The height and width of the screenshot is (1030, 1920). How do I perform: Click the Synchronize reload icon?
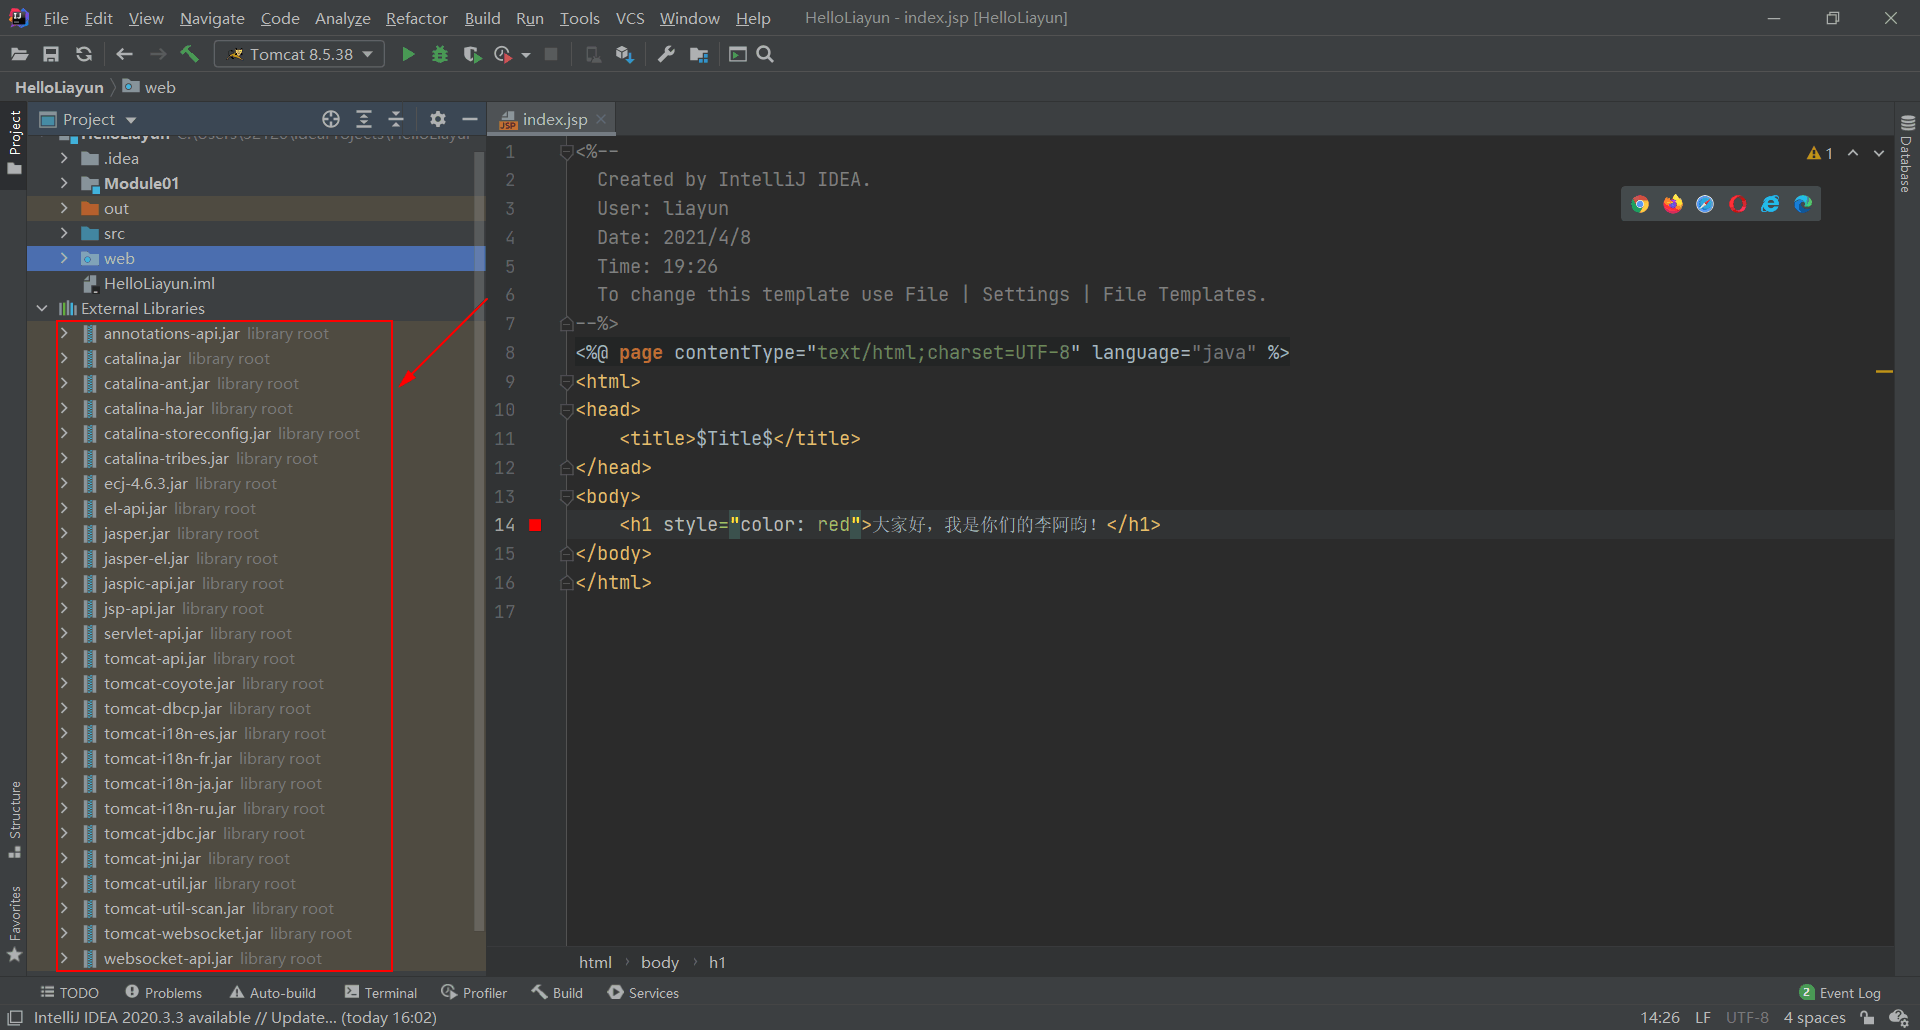pos(84,54)
